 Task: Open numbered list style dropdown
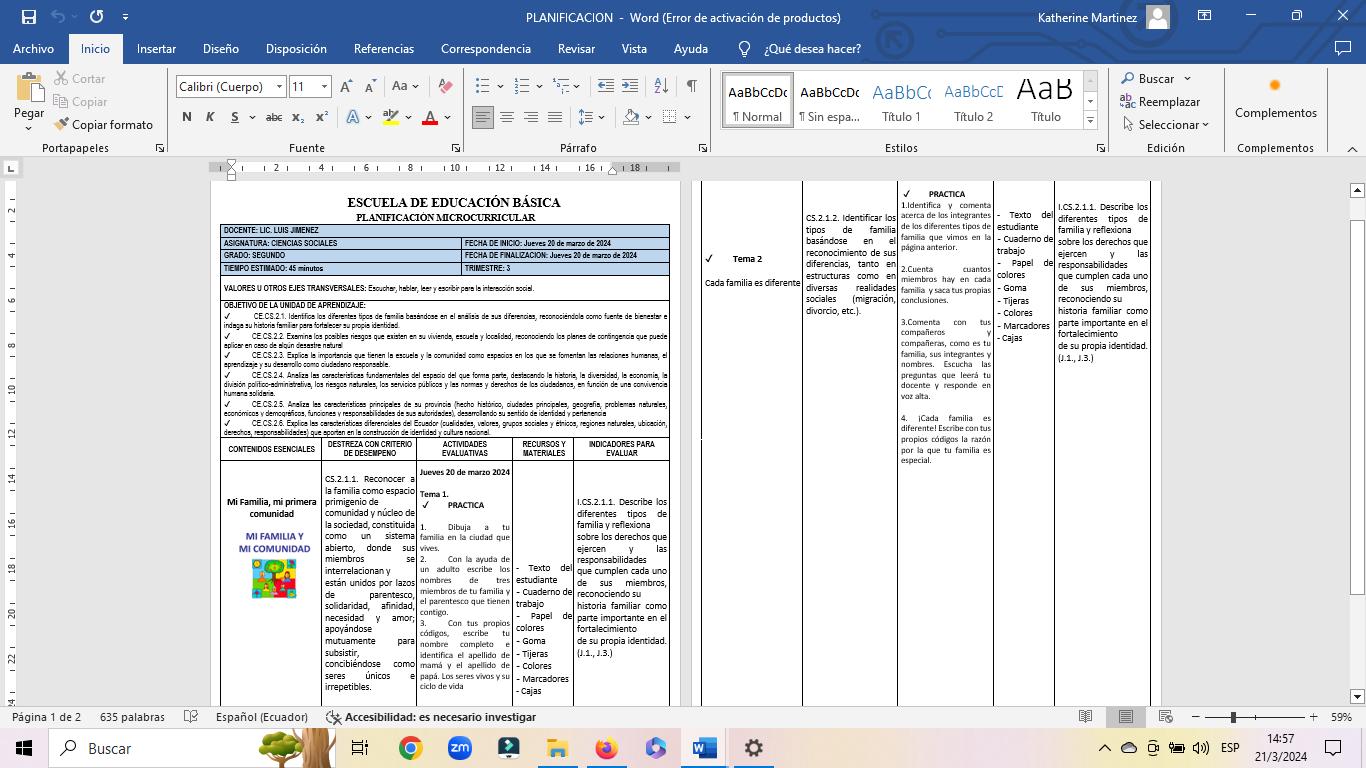click(540, 86)
